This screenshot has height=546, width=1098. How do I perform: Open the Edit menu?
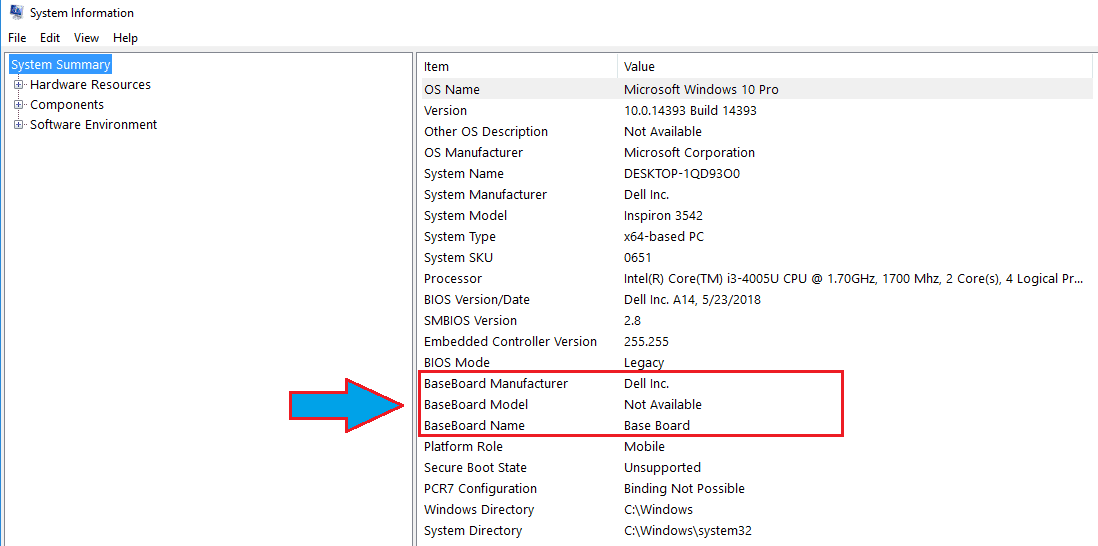(x=50, y=38)
